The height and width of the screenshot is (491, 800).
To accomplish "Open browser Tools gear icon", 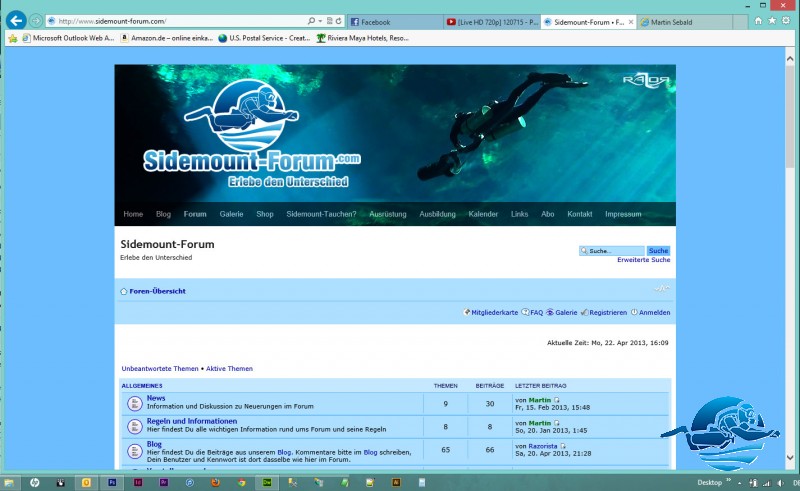I will click(x=786, y=20).
